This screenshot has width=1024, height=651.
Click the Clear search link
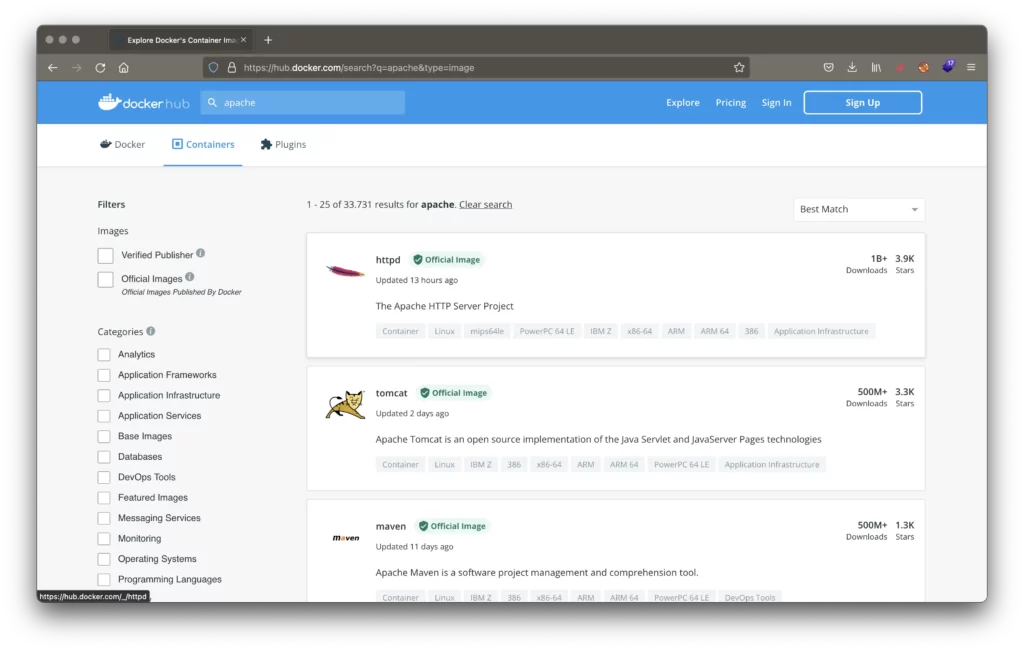[x=485, y=204]
